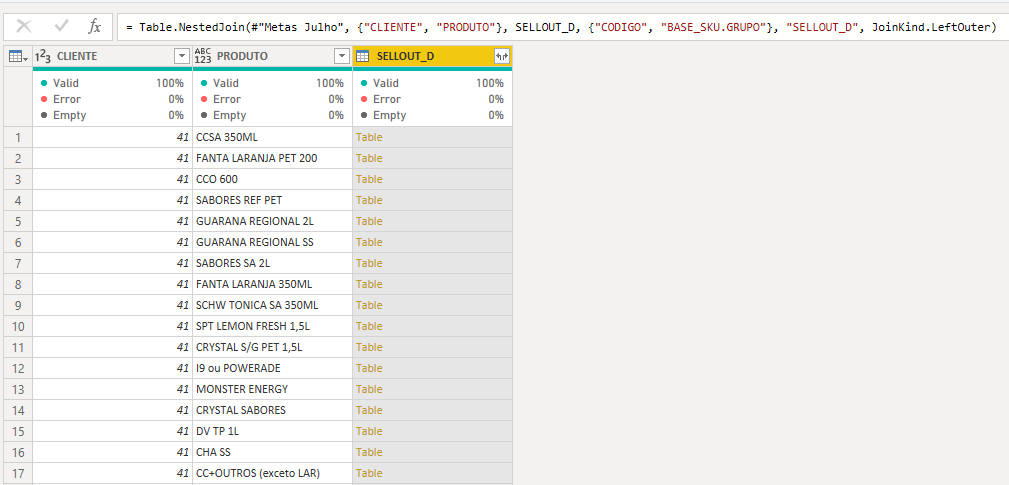The height and width of the screenshot is (485, 1009).
Task: Select cell GUARANA REGIONAL SS
Action: (x=272, y=242)
